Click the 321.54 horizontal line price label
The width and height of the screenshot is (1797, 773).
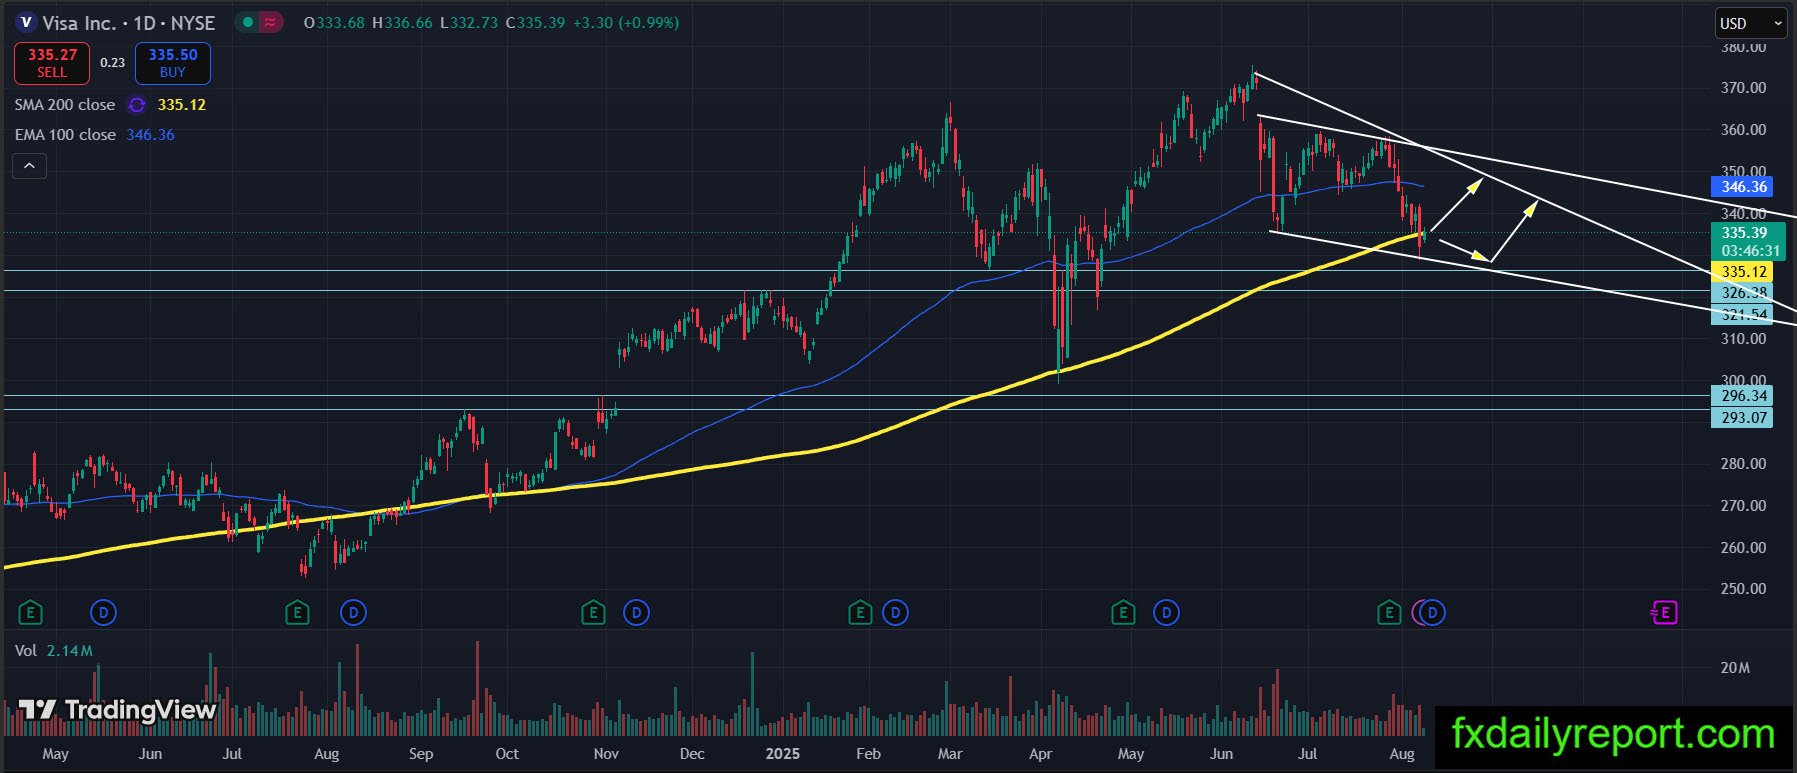(1743, 315)
